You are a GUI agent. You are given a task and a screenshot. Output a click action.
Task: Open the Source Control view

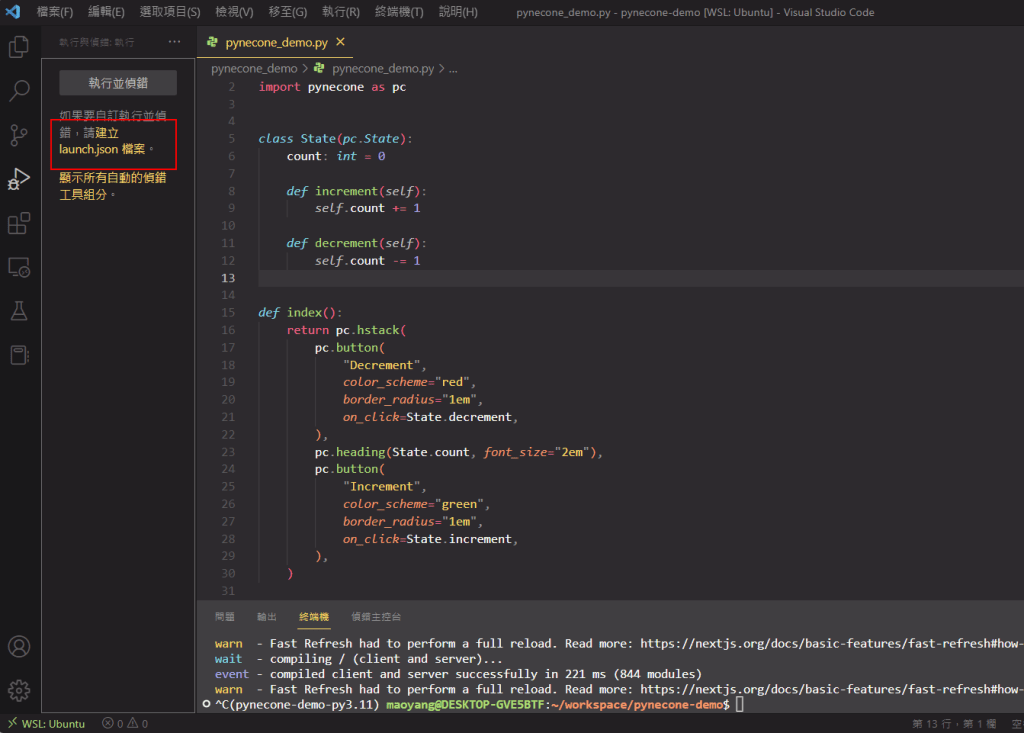coord(19,135)
